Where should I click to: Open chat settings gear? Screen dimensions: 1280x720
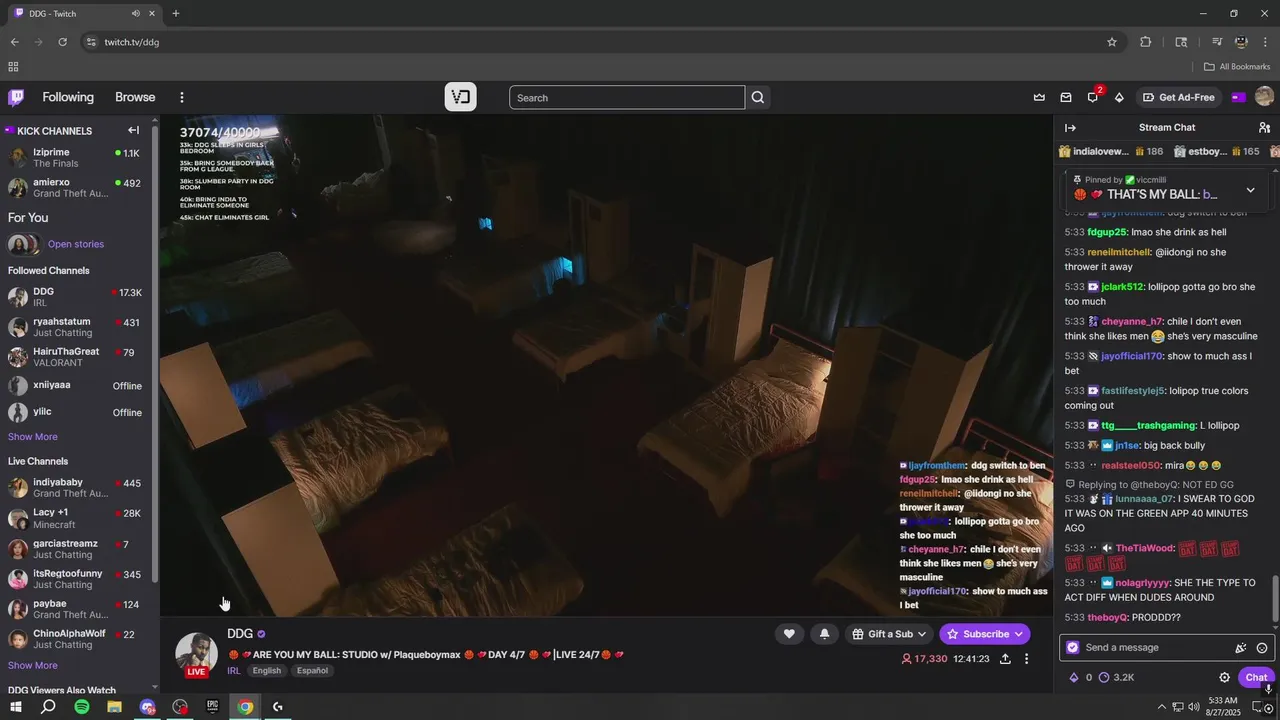click(x=1224, y=677)
